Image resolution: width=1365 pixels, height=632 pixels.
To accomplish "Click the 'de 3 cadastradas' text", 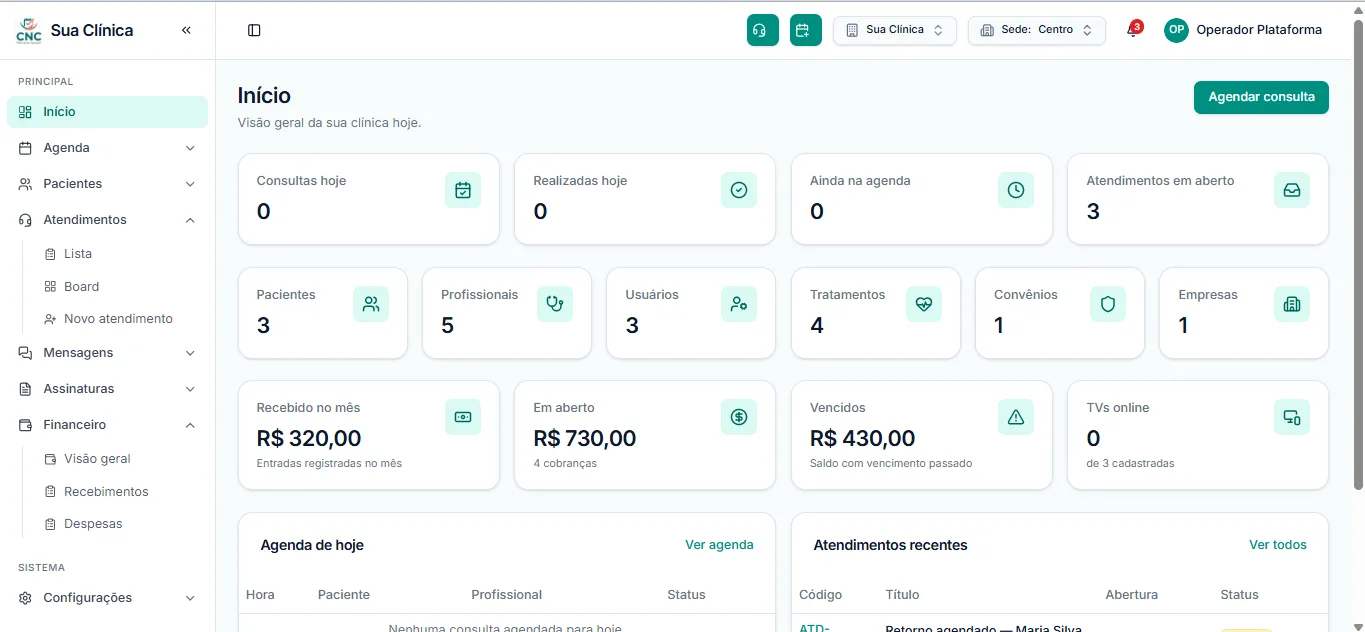I will (x=1131, y=464).
